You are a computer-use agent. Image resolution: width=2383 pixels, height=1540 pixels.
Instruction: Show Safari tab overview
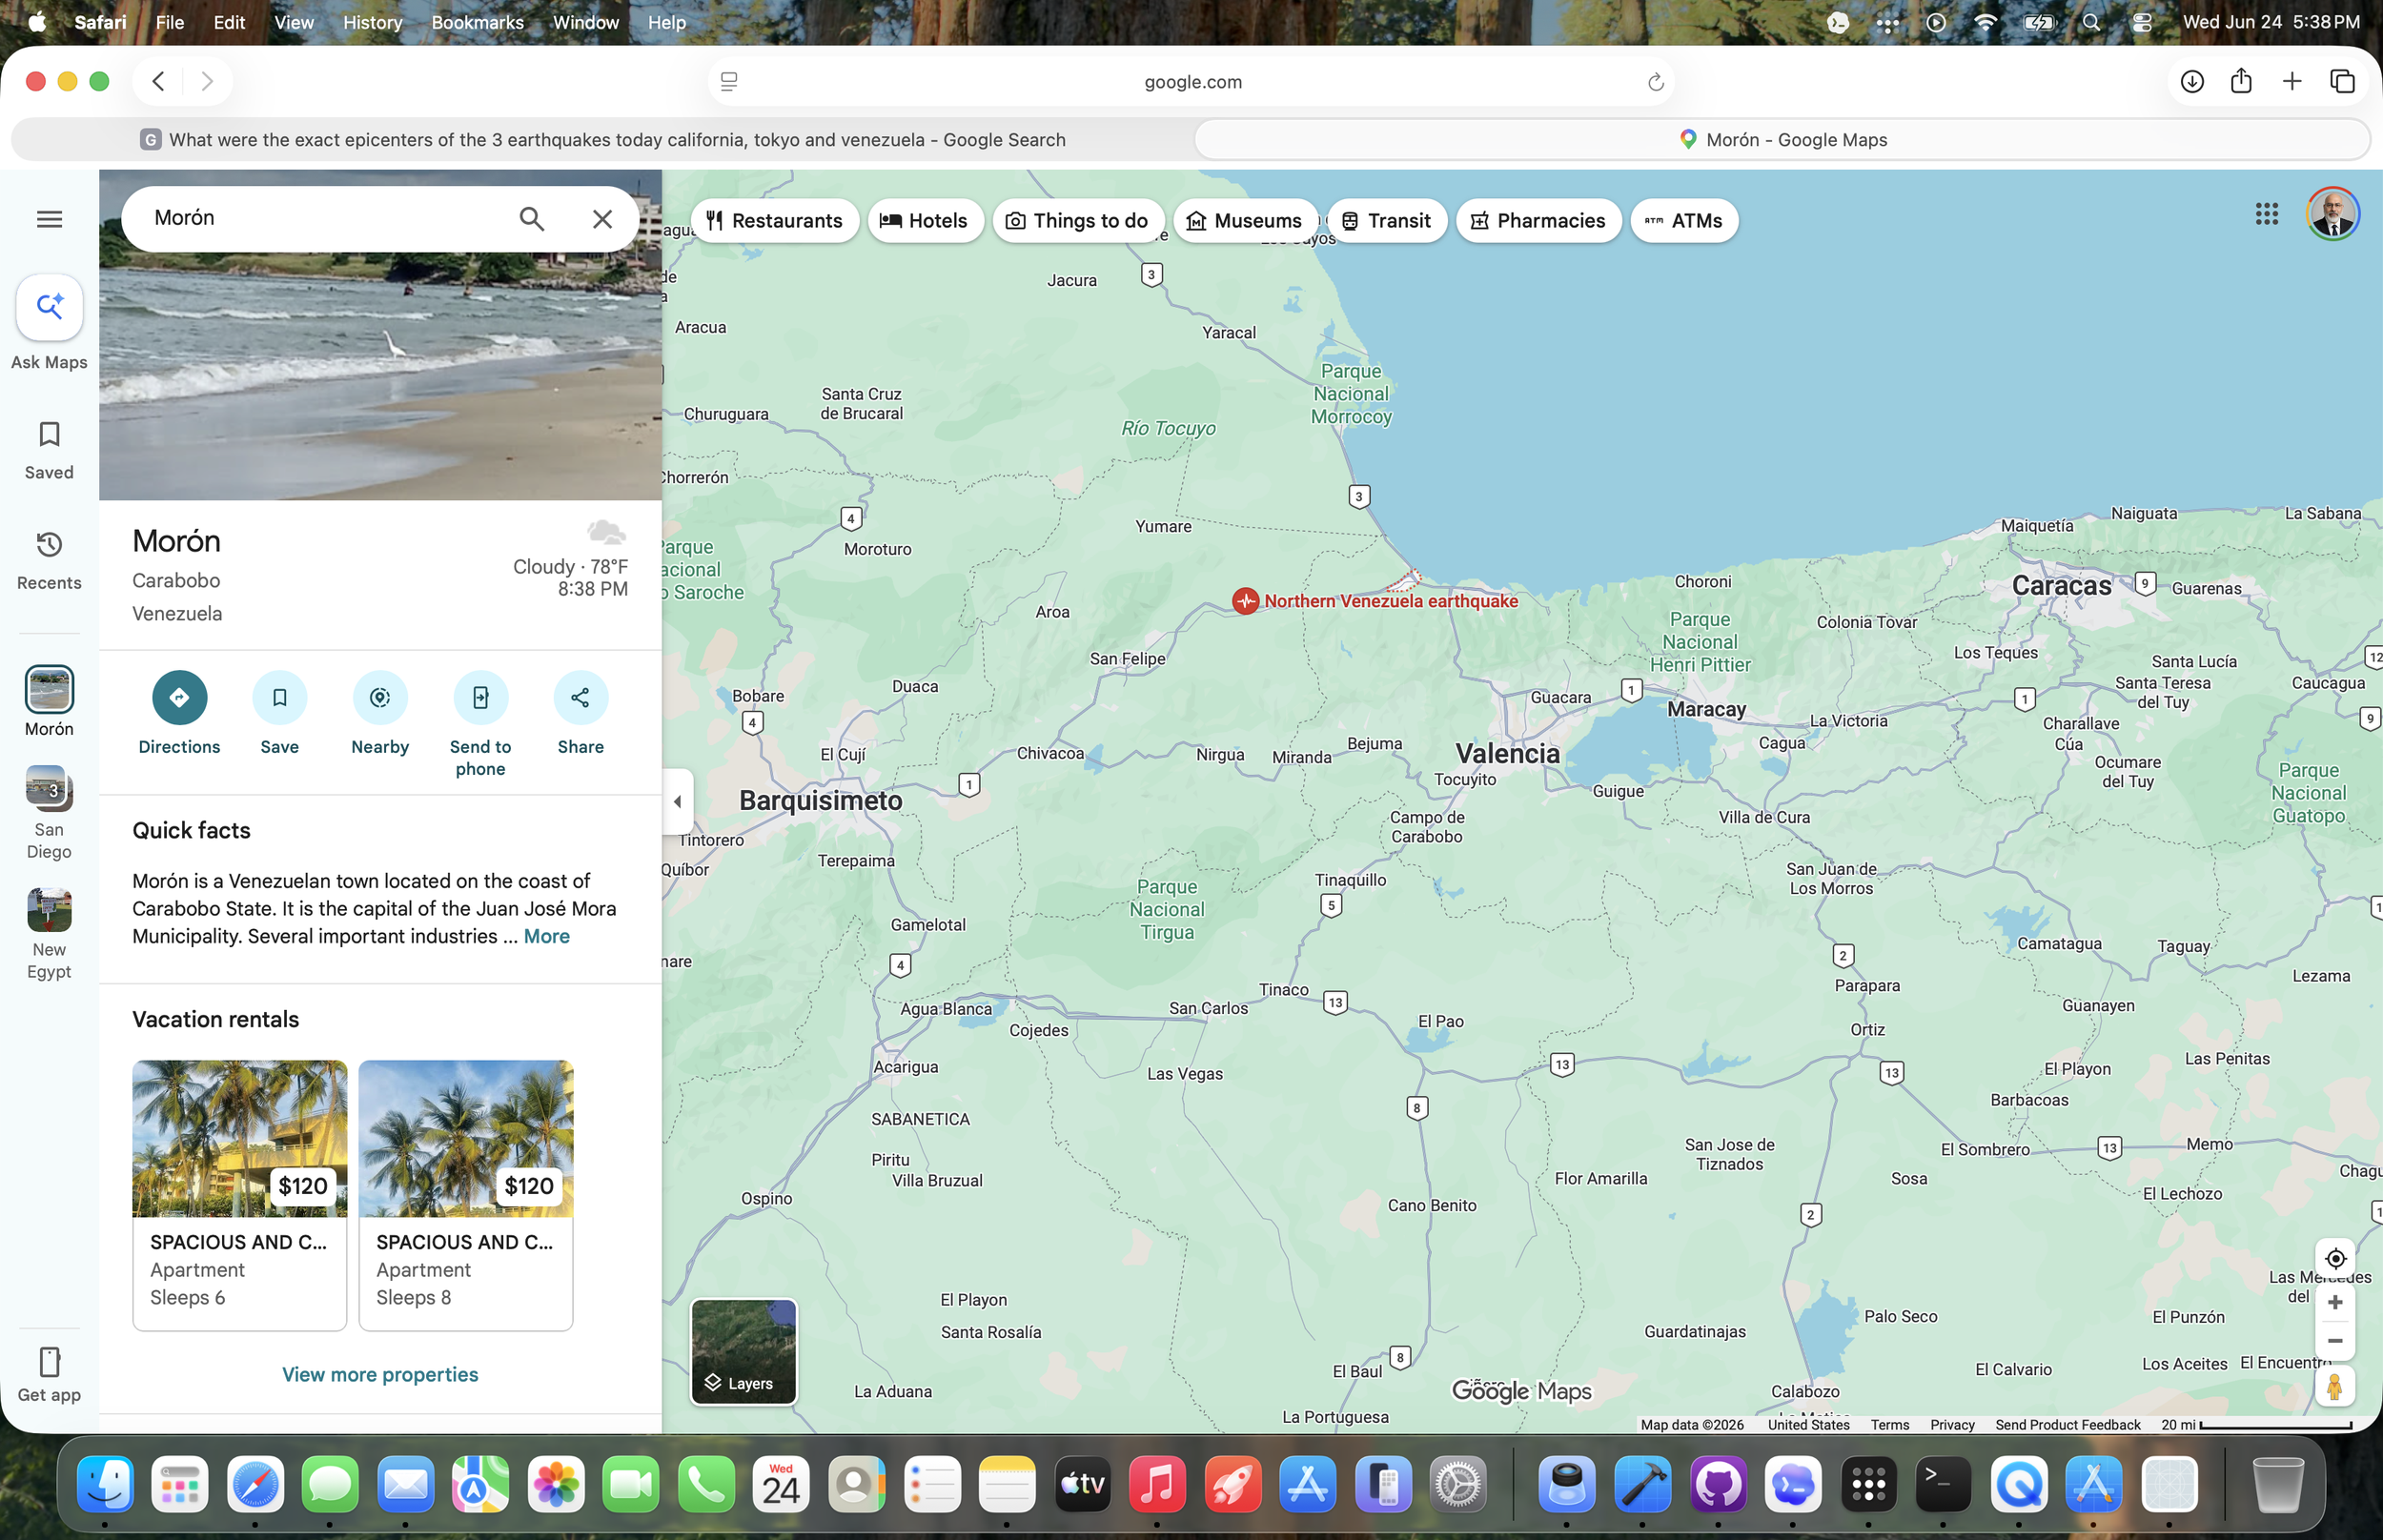click(2342, 81)
